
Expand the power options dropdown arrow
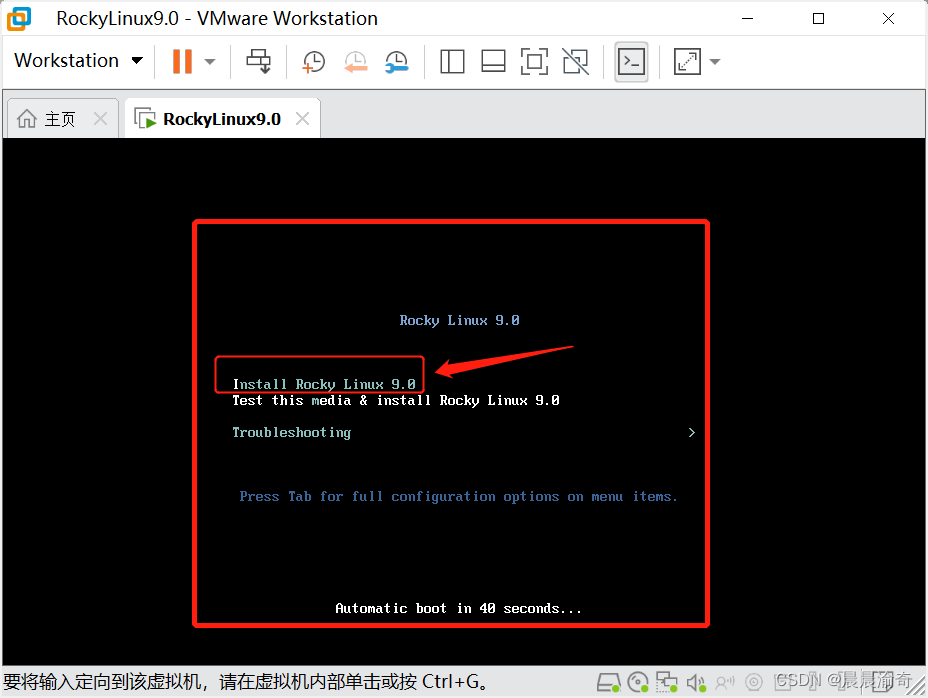tap(210, 62)
